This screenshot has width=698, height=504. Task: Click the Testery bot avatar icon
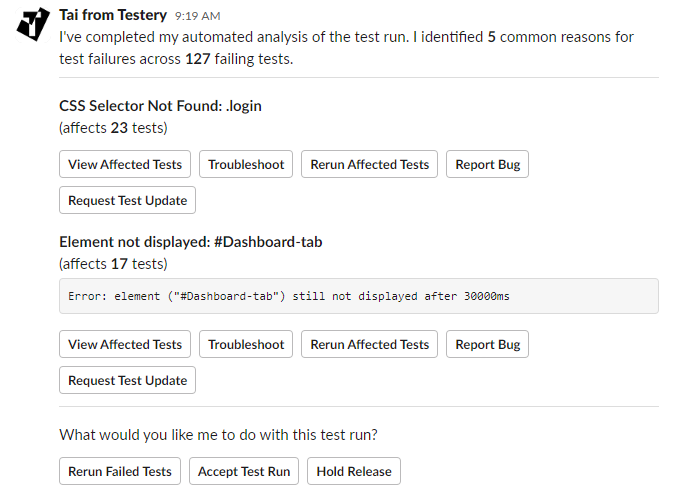tap(33, 24)
